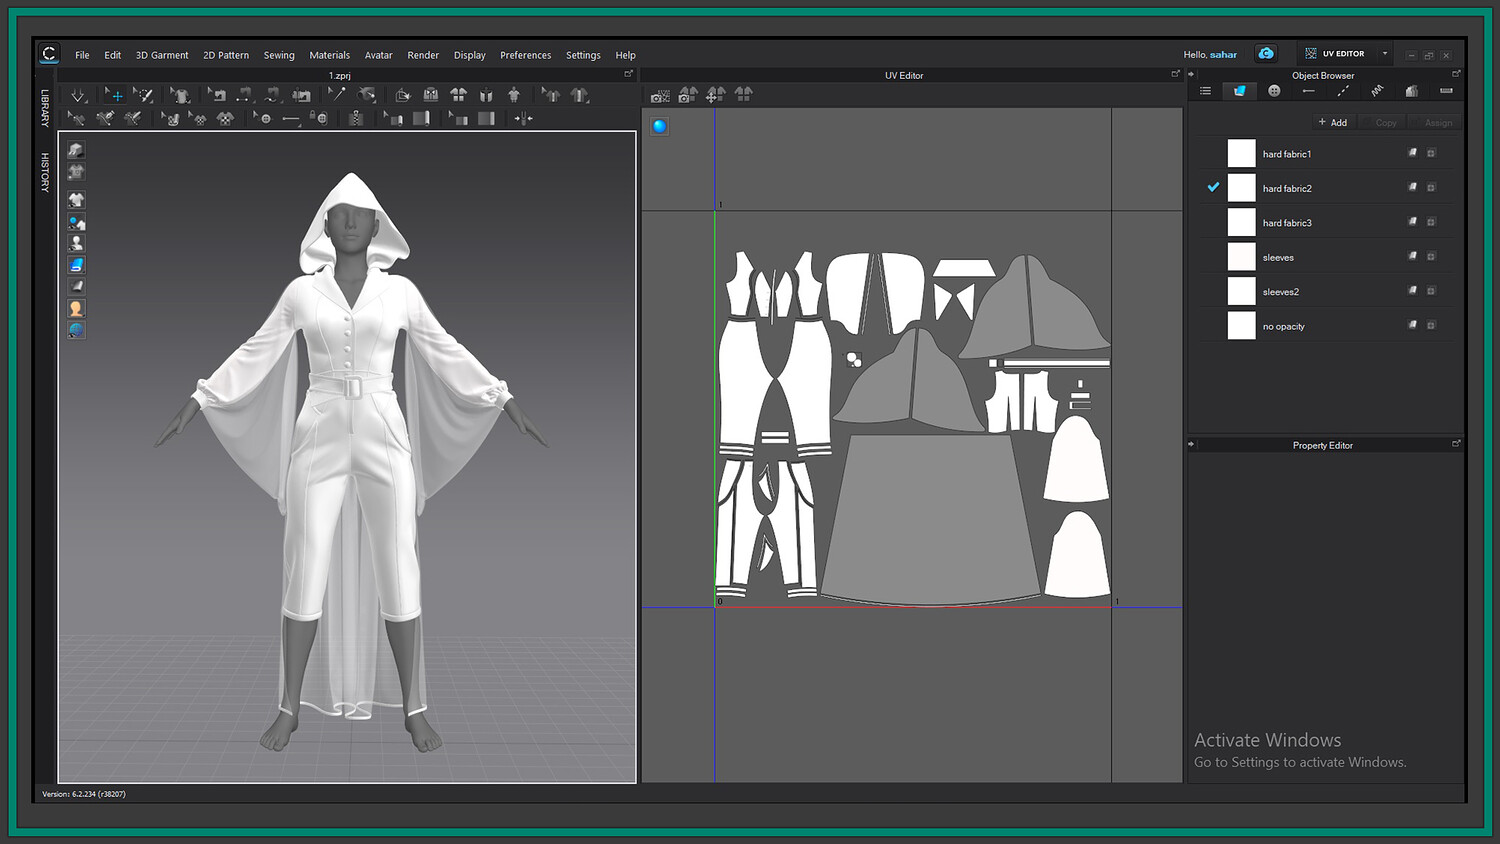The height and width of the screenshot is (844, 1500).
Task: Click the Add button in Object Browser
Action: point(1333,122)
